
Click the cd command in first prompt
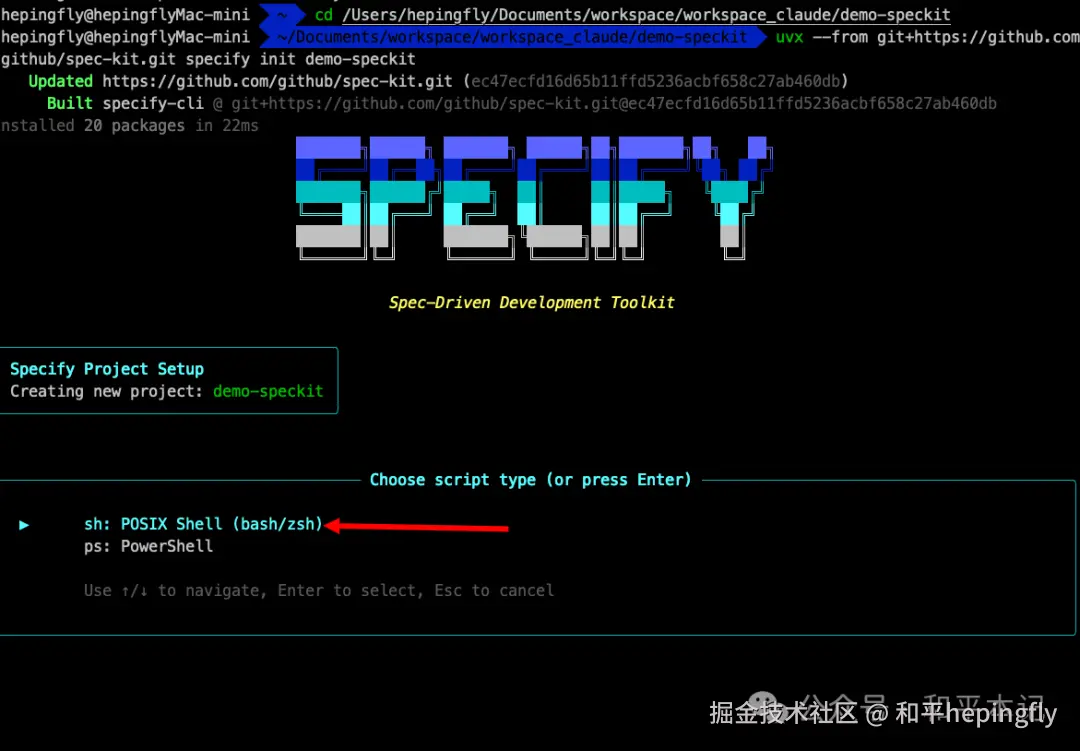[x=324, y=14]
